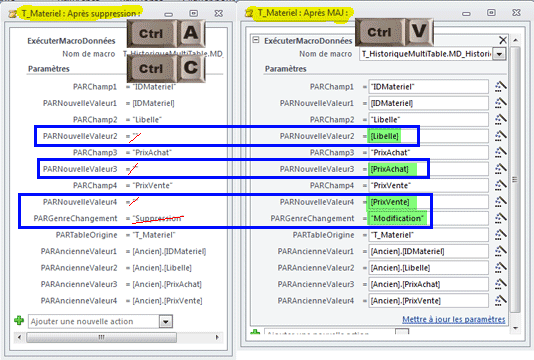534x360 pixels.
Task: Select ExécuterMacroDonnées action in Après suppression window
Action: 71,41
